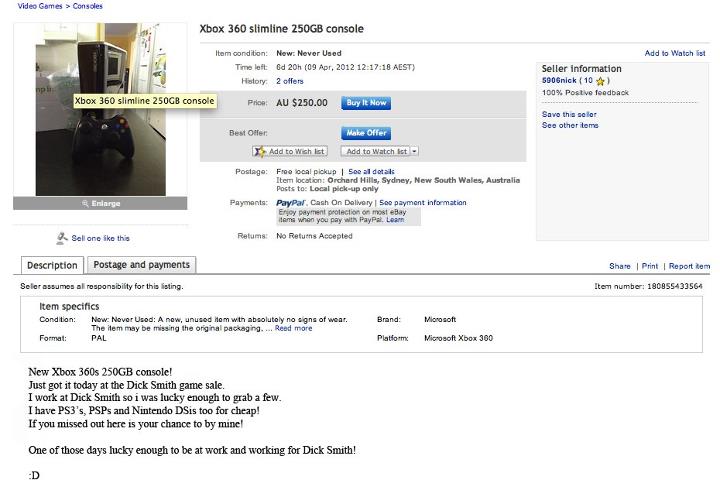The width and height of the screenshot is (720, 480).
Task: Open seller profile 5906nick
Action: 560,81
